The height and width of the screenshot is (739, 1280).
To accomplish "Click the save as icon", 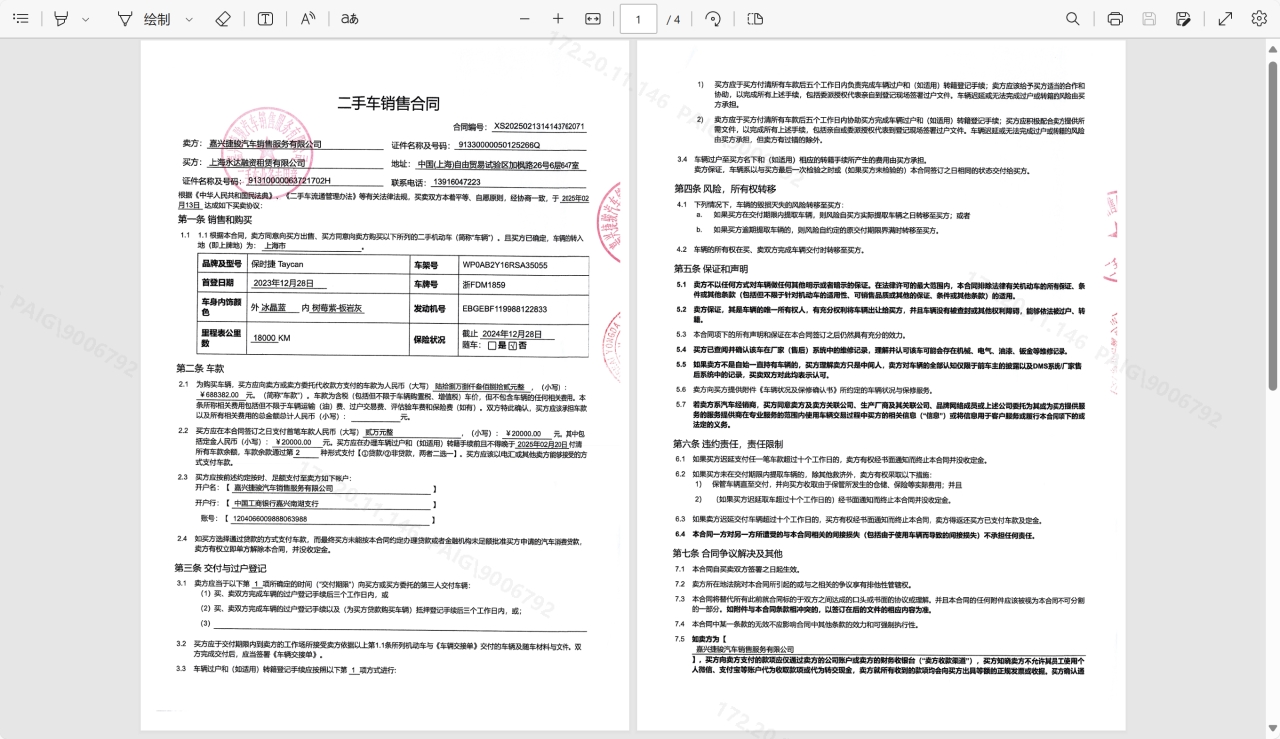I will (x=1183, y=19).
